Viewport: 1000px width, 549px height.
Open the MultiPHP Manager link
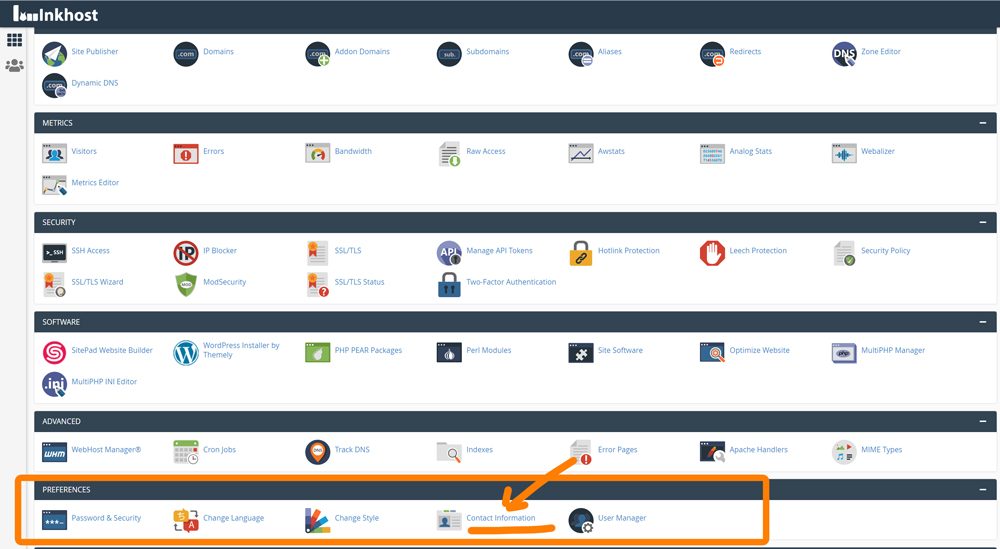click(893, 350)
